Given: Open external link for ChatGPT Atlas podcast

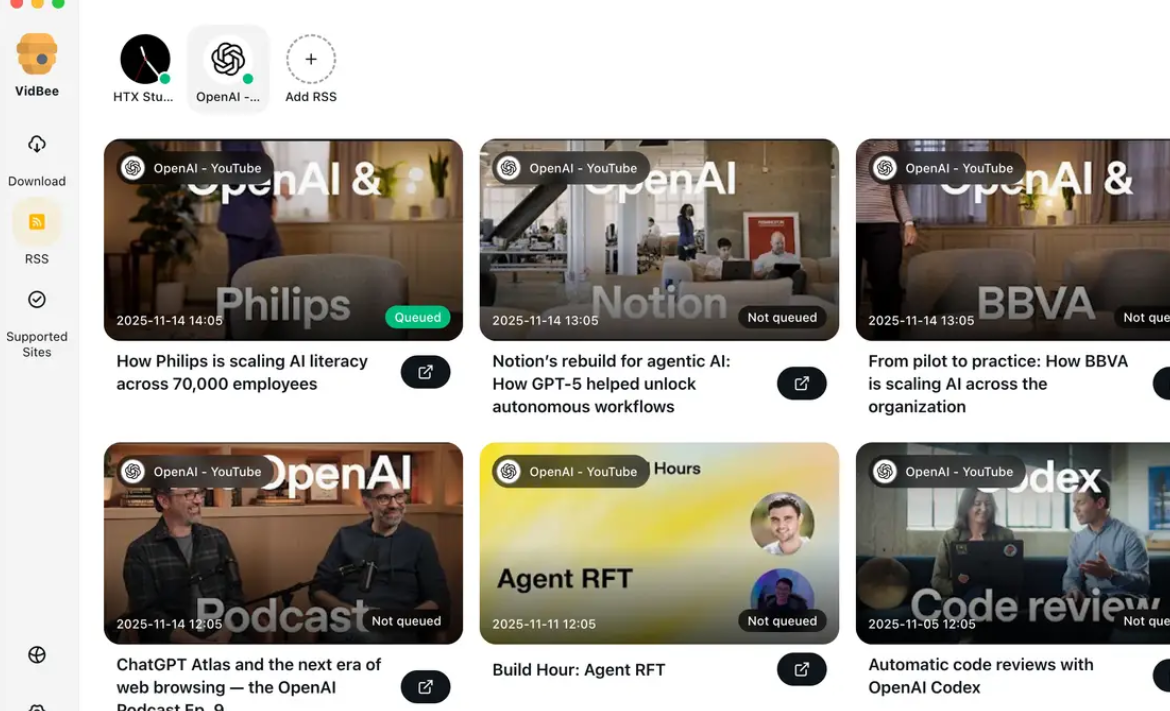Looking at the screenshot, I should tap(425, 686).
